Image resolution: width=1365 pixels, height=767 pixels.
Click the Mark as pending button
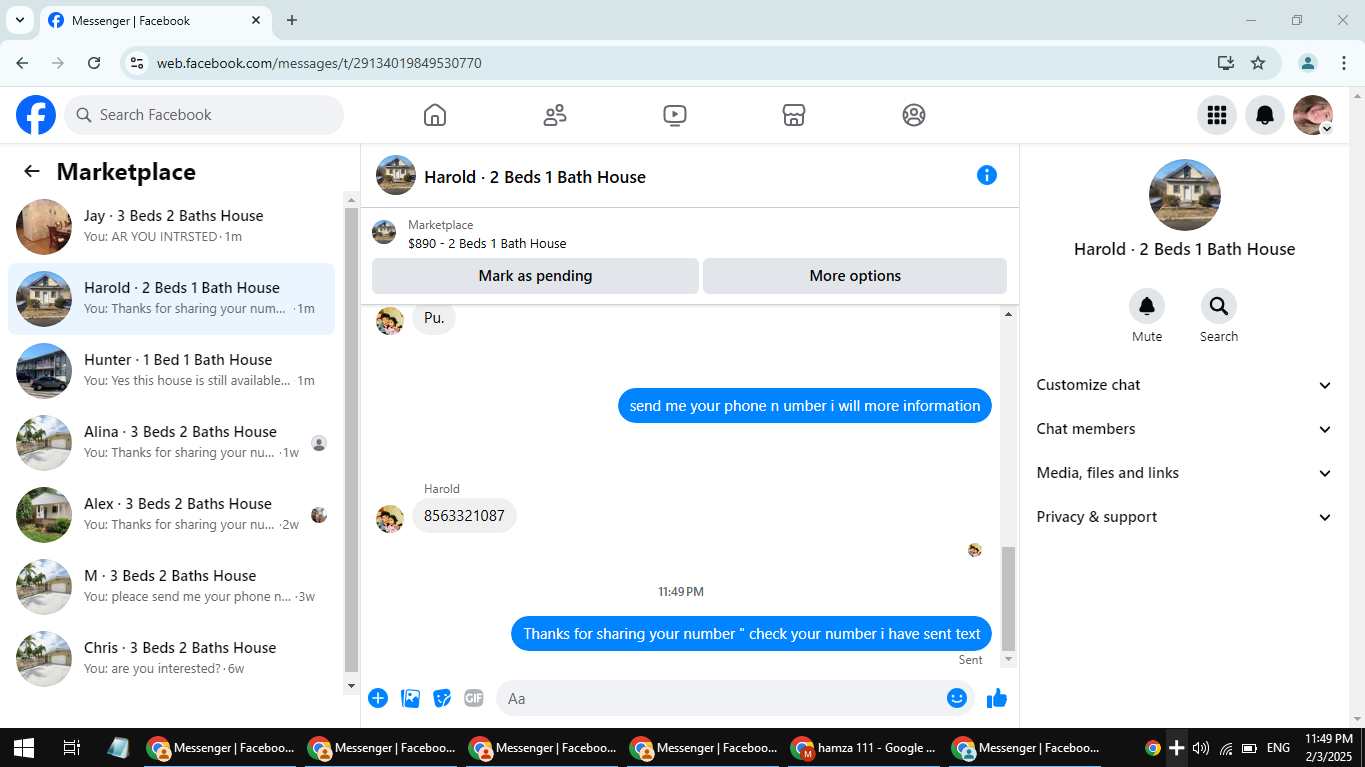(x=535, y=276)
